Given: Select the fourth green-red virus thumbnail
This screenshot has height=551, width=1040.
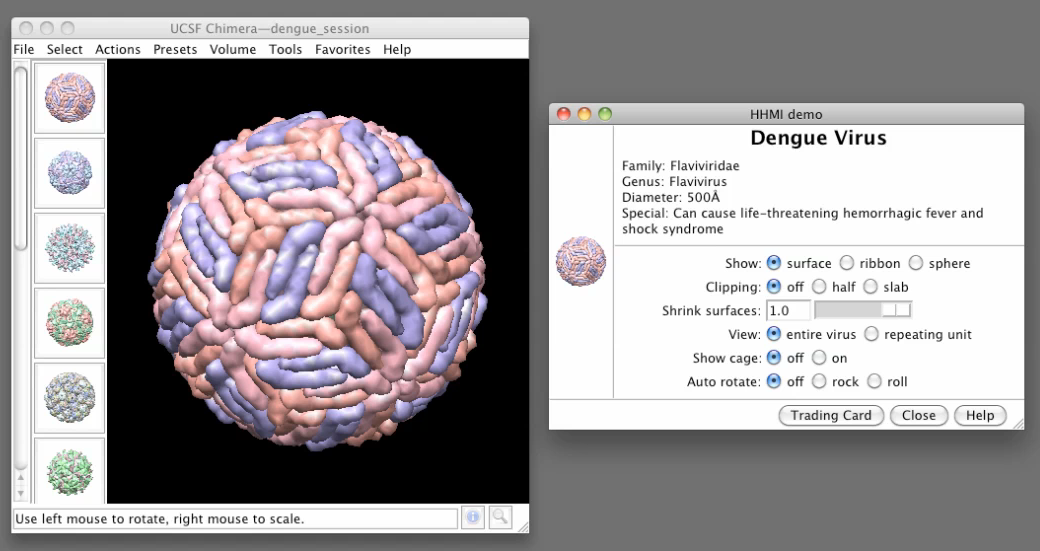Looking at the screenshot, I should (69, 321).
